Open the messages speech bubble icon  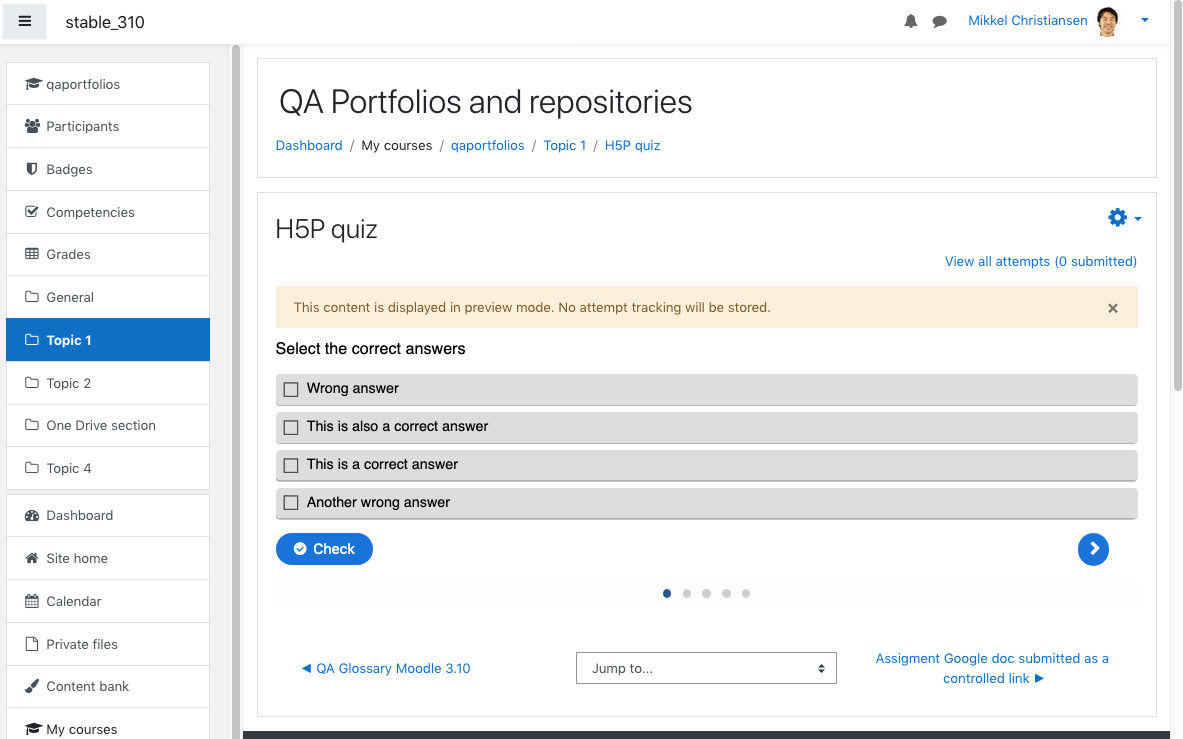tap(939, 21)
